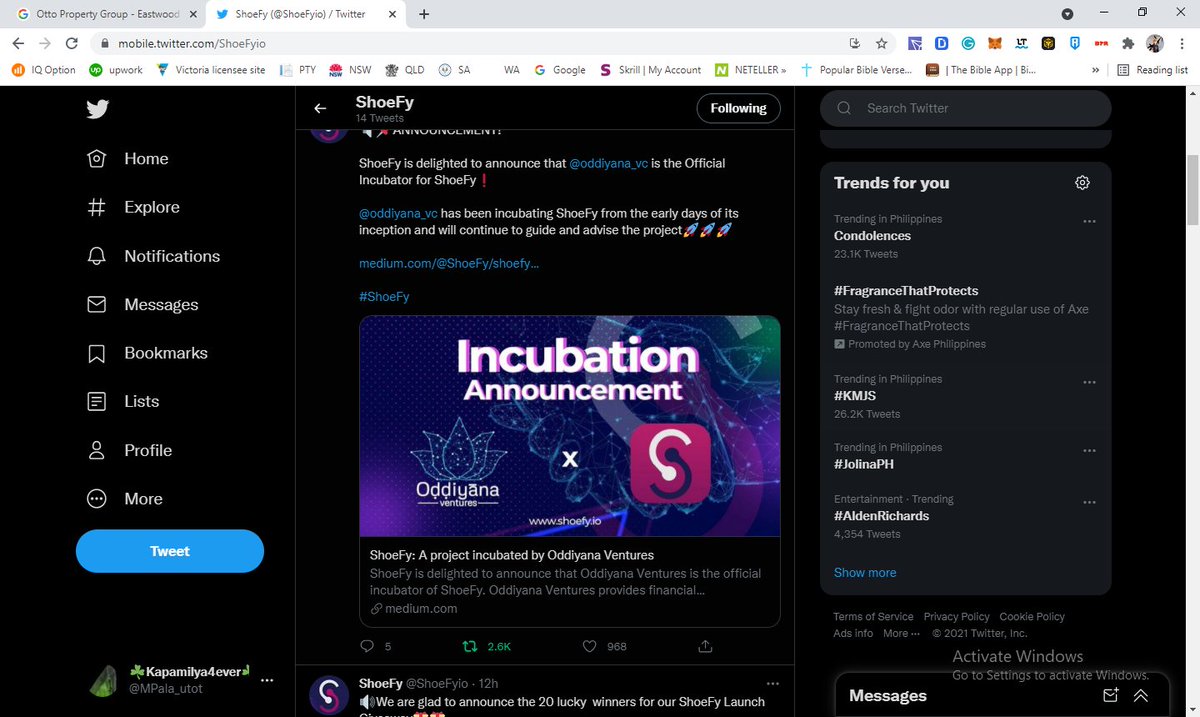Click the browser back arrow

(18, 43)
